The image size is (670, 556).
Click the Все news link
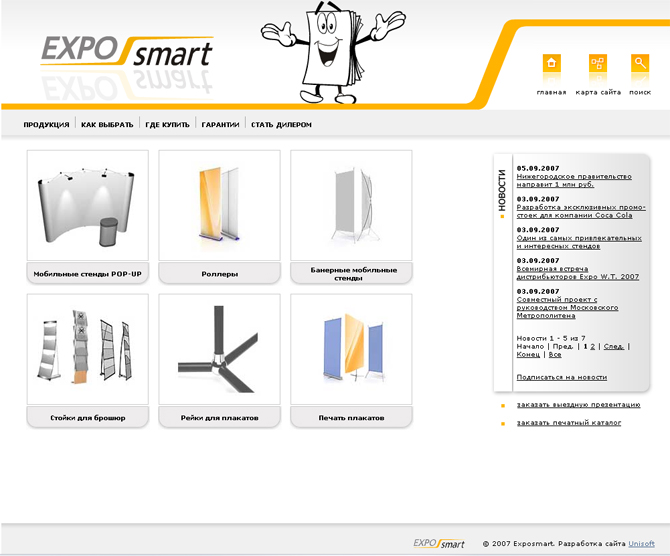[x=555, y=355]
